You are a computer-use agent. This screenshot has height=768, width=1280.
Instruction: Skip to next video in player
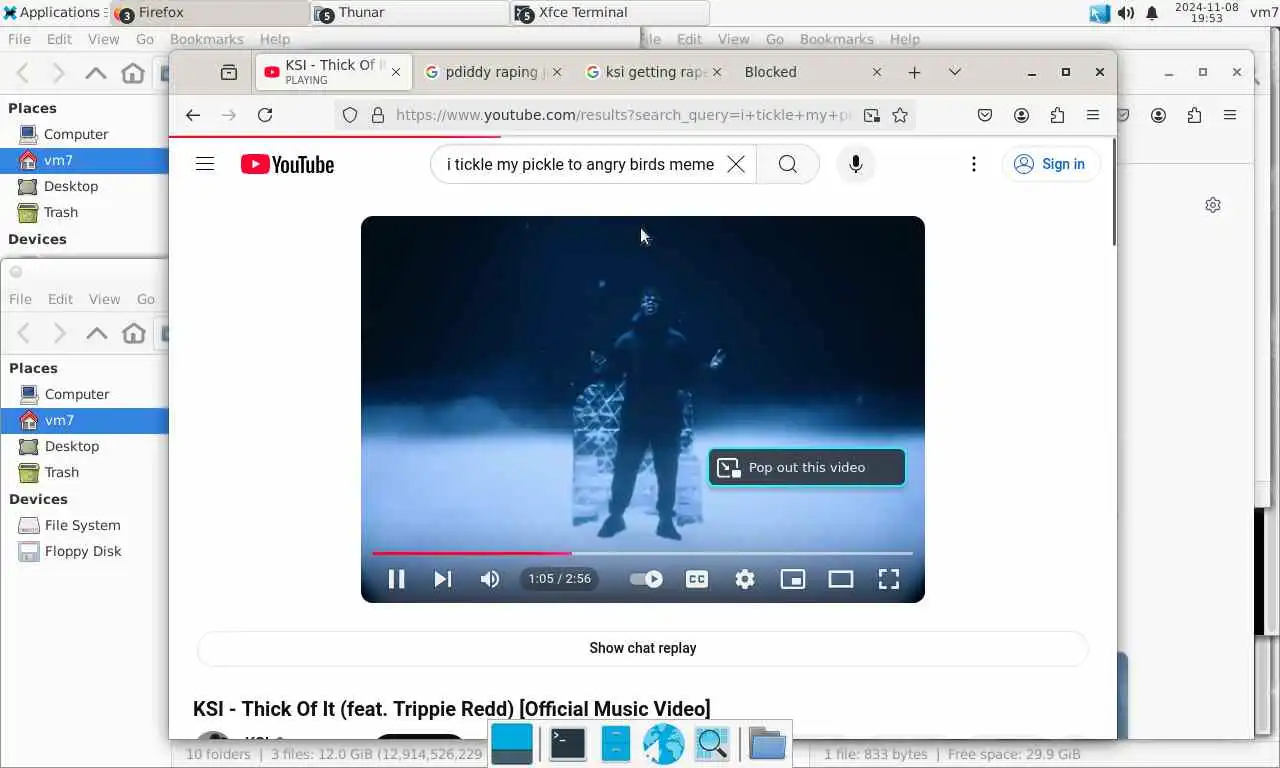[x=443, y=579]
